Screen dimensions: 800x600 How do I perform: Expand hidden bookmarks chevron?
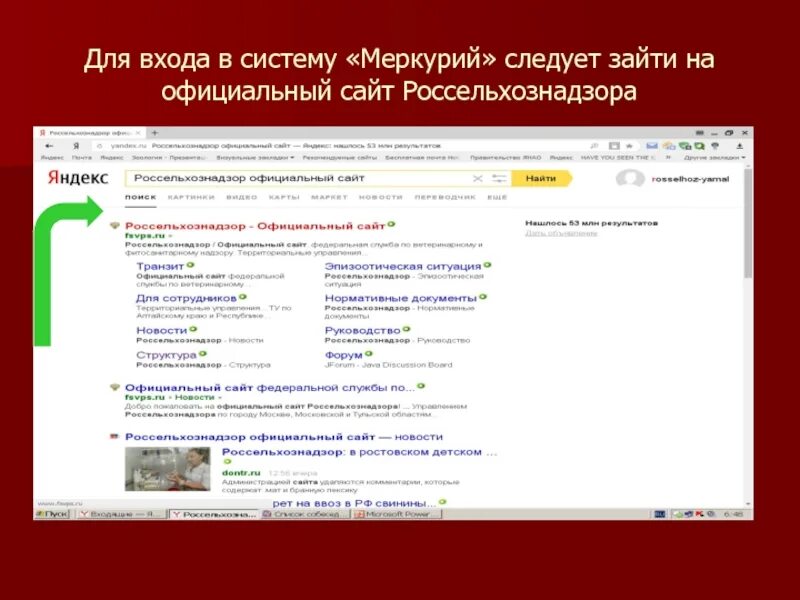click(667, 158)
